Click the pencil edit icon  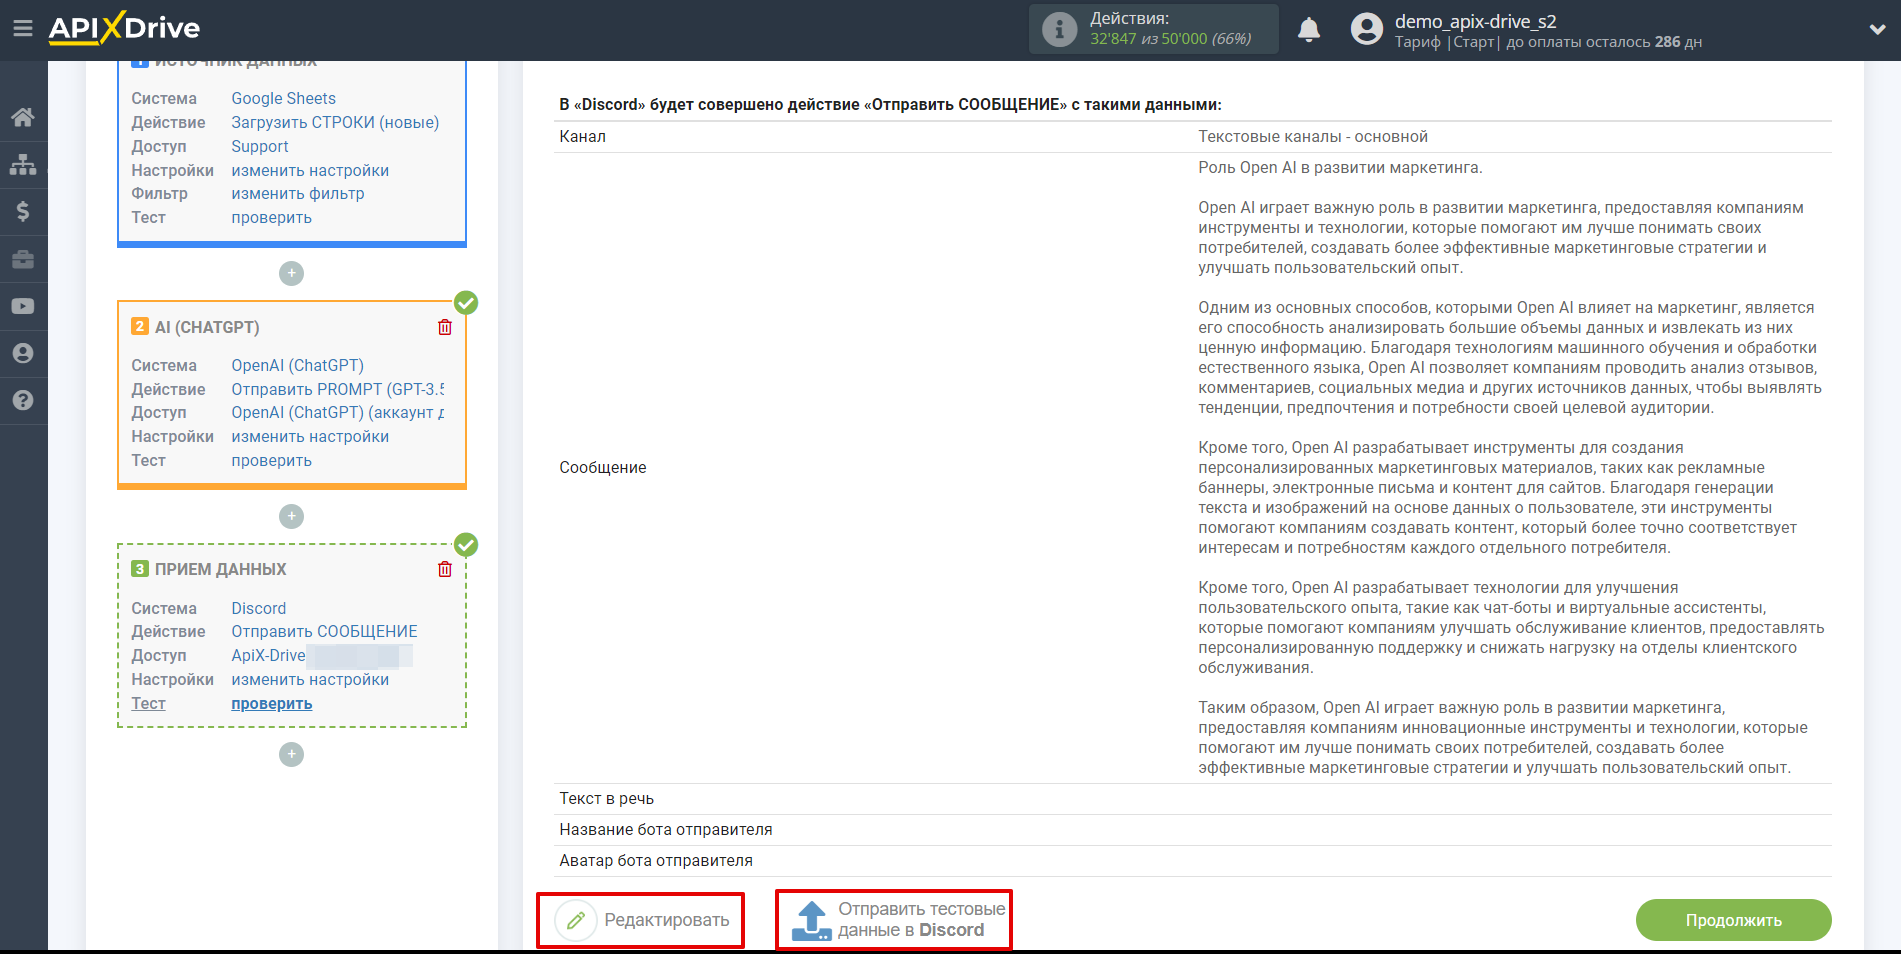[x=576, y=920]
